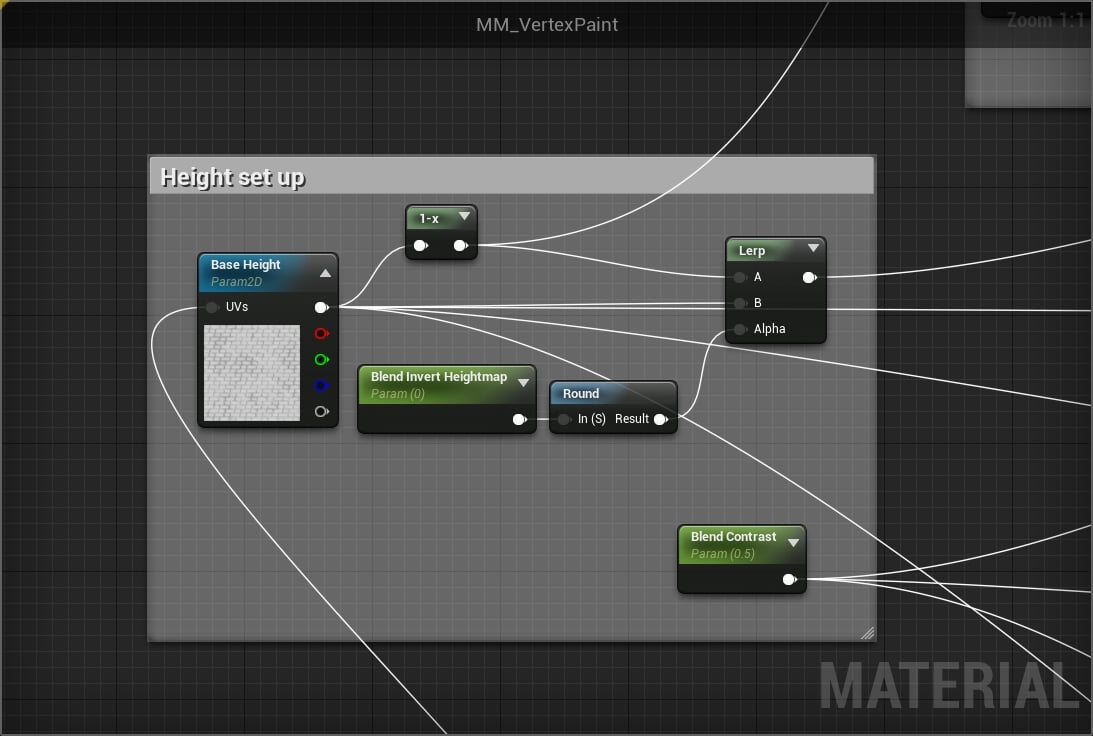Viewport: 1093px width, 736px height.
Task: Click the 1-x node input pin
Action: click(x=420, y=245)
